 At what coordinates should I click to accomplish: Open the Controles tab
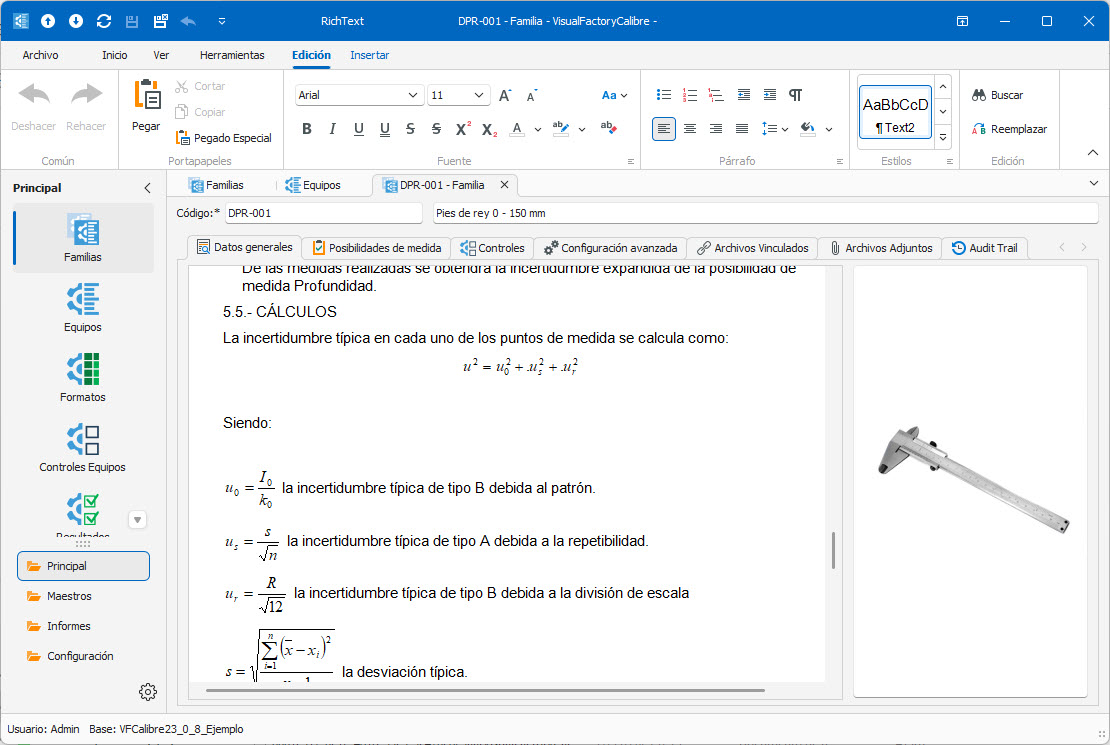(x=492, y=248)
